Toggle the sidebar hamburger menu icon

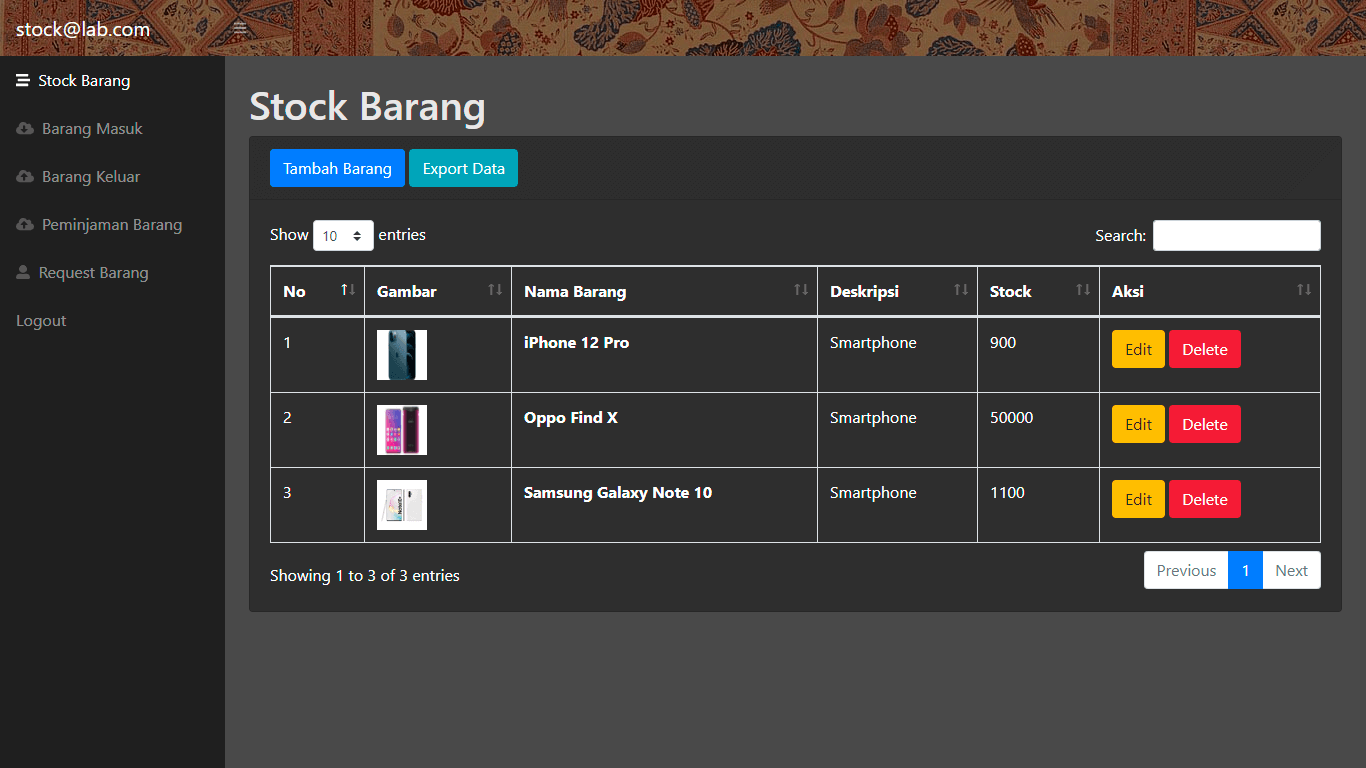coord(240,29)
